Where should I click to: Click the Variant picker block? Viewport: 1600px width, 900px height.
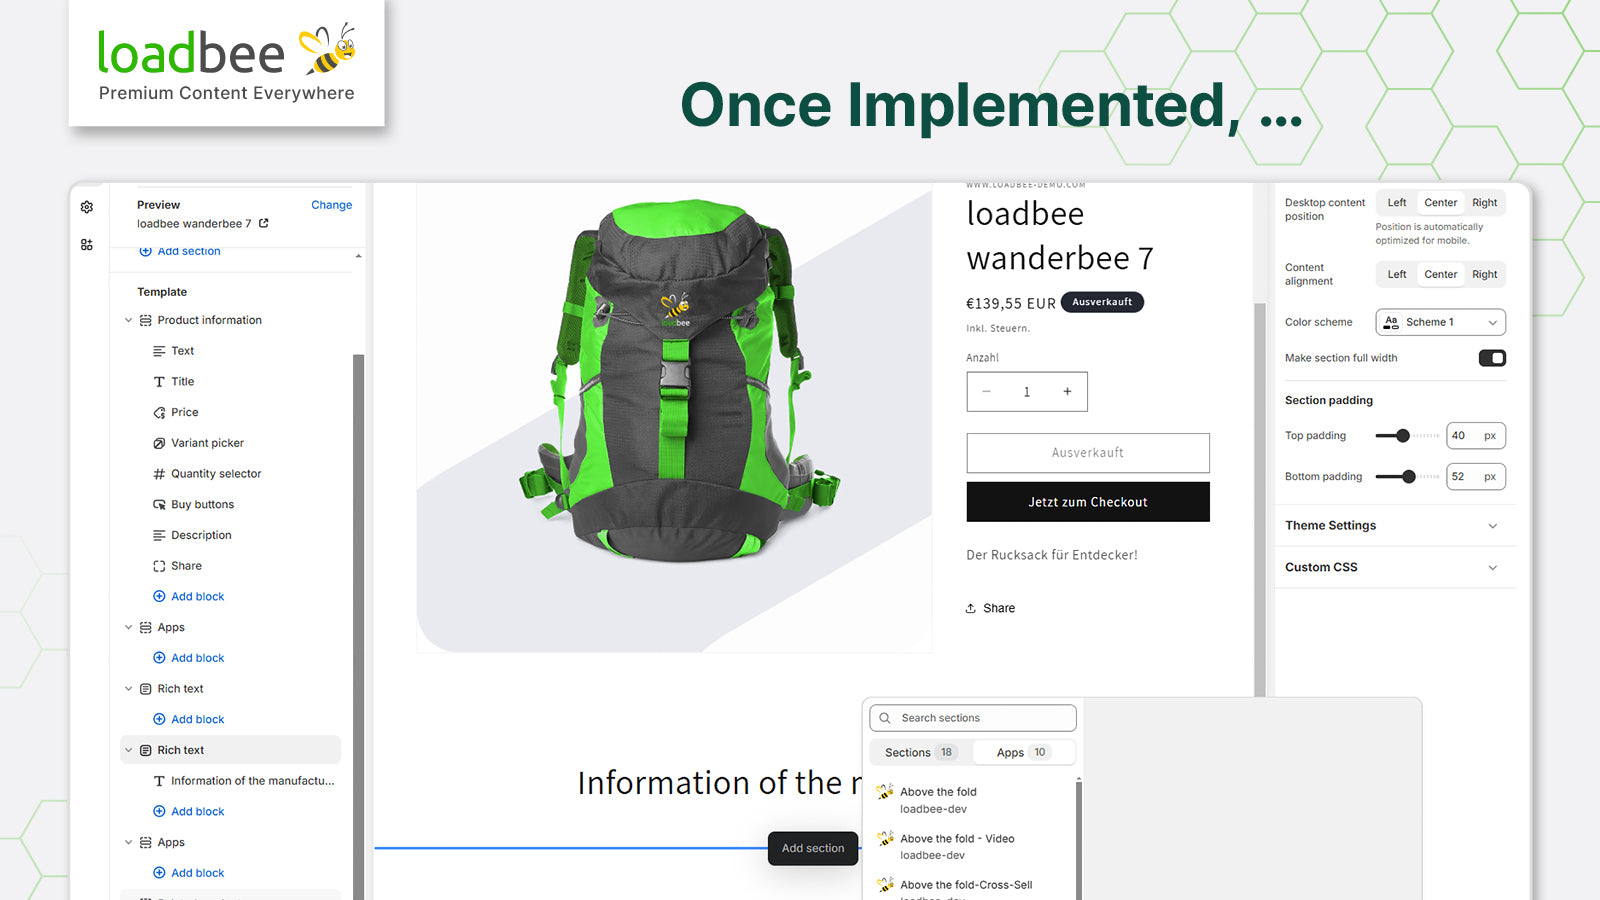click(x=207, y=442)
